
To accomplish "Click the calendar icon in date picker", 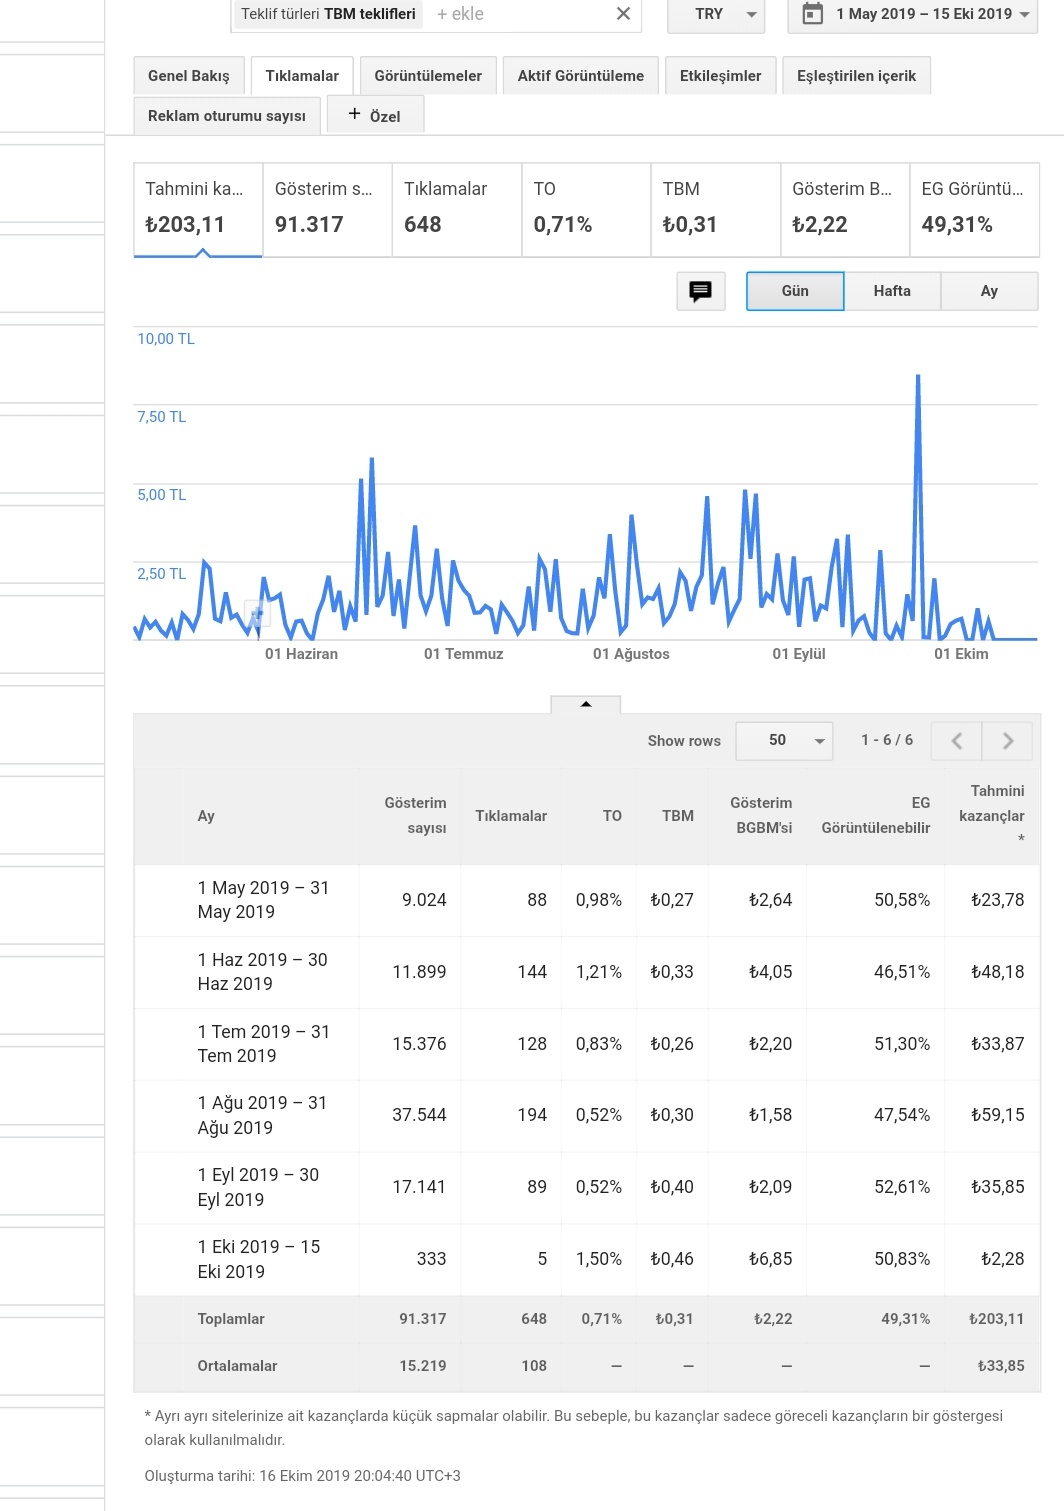I will pyautogui.click(x=813, y=14).
